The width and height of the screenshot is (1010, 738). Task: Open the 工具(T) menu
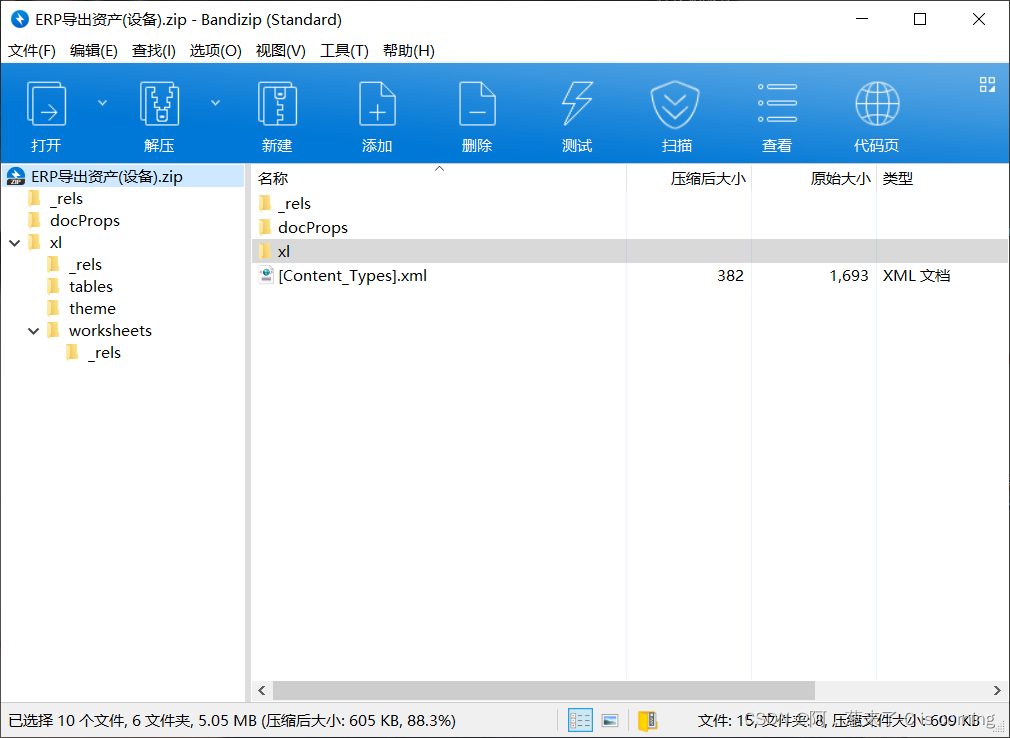click(345, 51)
